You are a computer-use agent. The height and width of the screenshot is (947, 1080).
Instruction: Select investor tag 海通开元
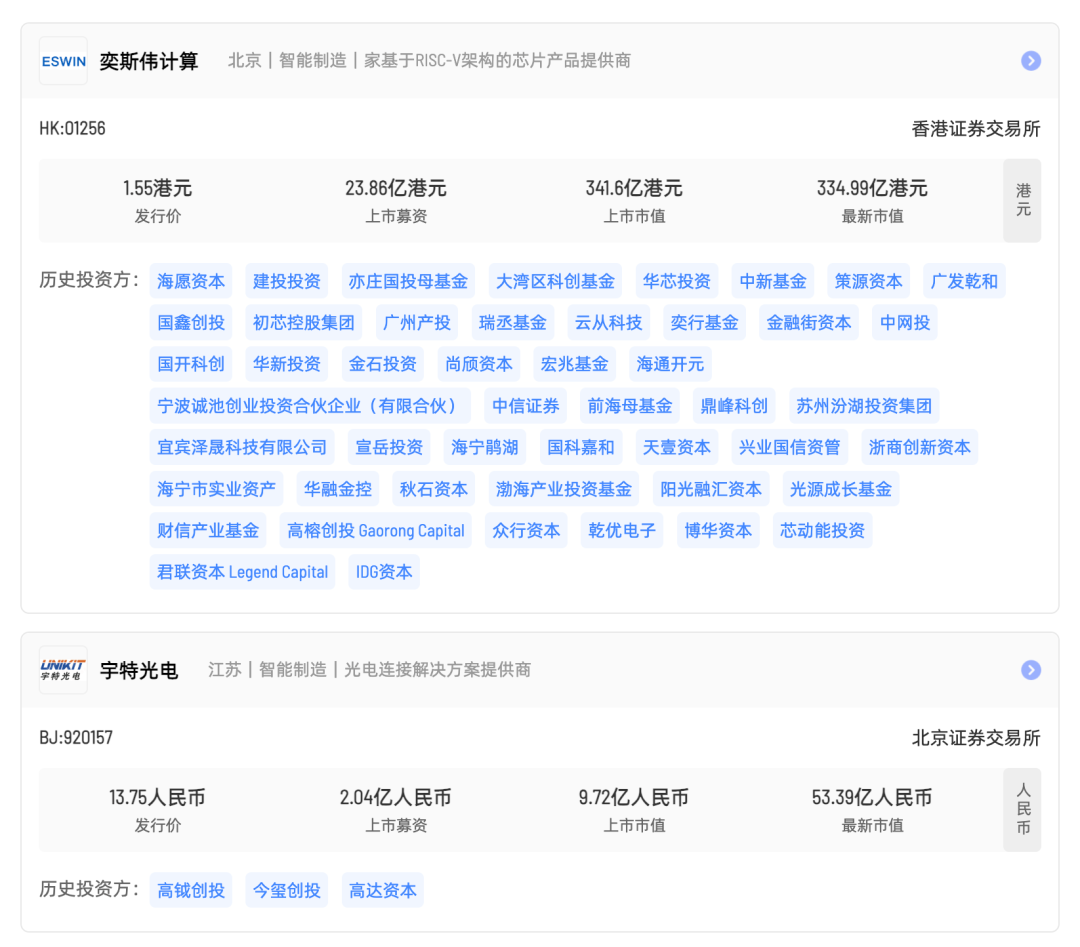coord(670,364)
